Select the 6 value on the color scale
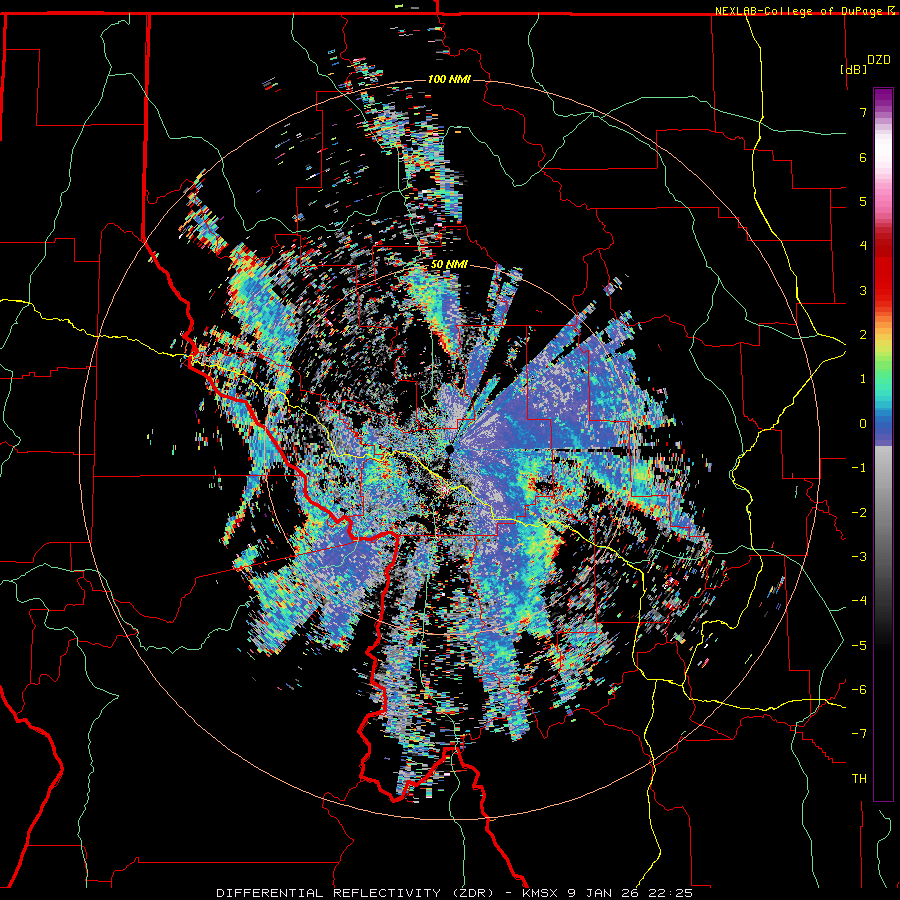Viewport: 900px width, 900px height. click(x=863, y=157)
